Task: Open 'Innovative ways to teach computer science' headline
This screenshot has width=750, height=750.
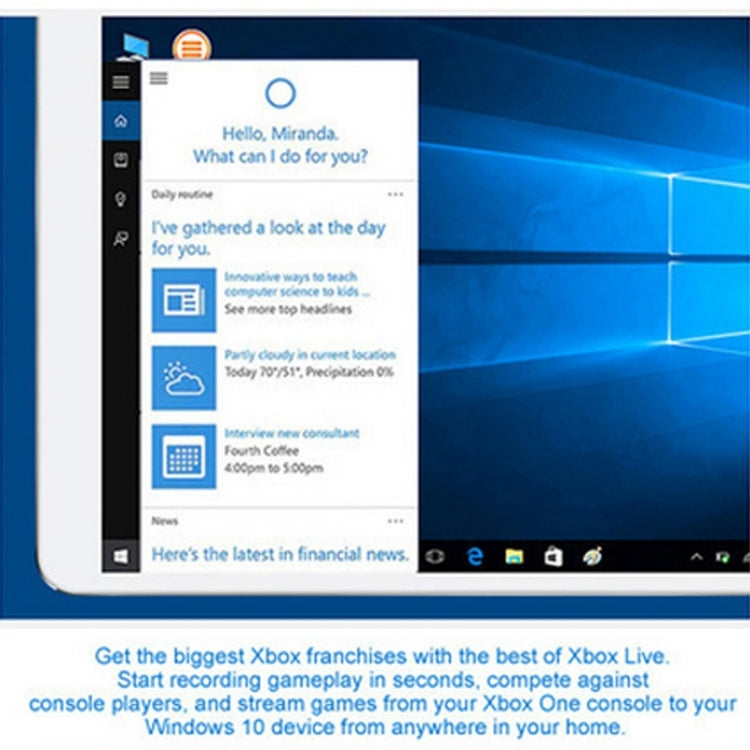Action: coord(297,284)
